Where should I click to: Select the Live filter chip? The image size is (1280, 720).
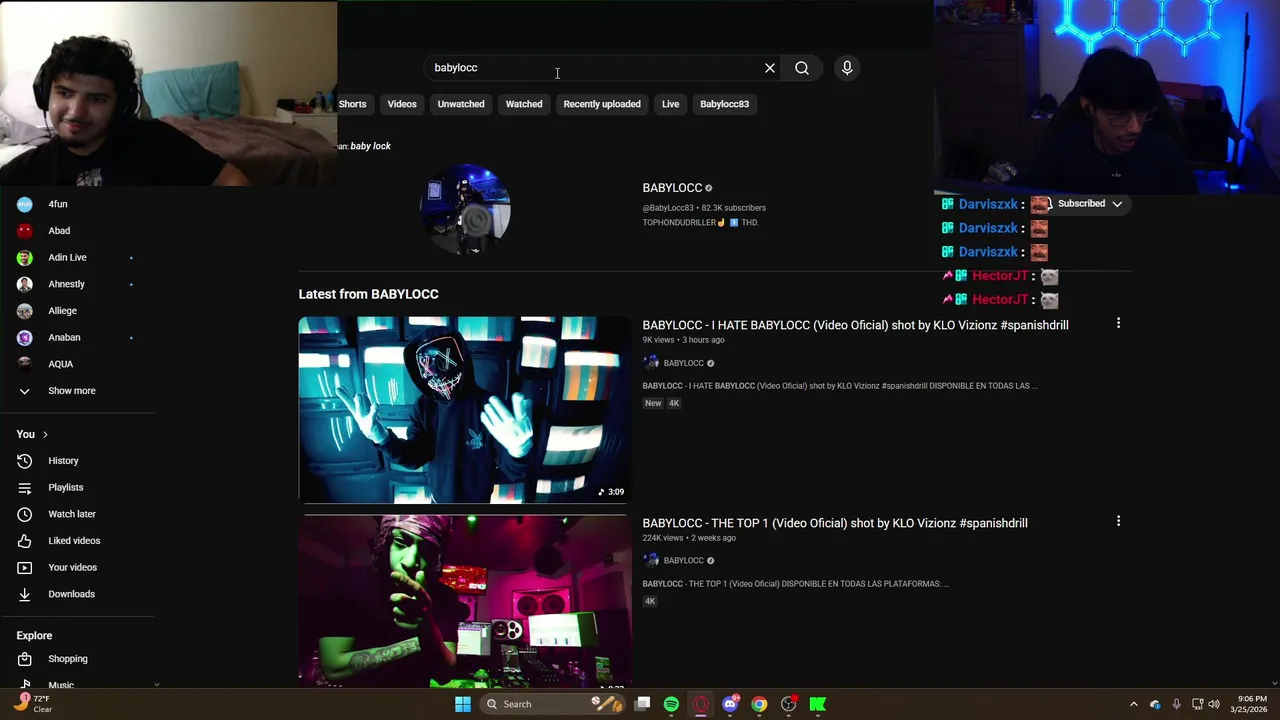(670, 104)
